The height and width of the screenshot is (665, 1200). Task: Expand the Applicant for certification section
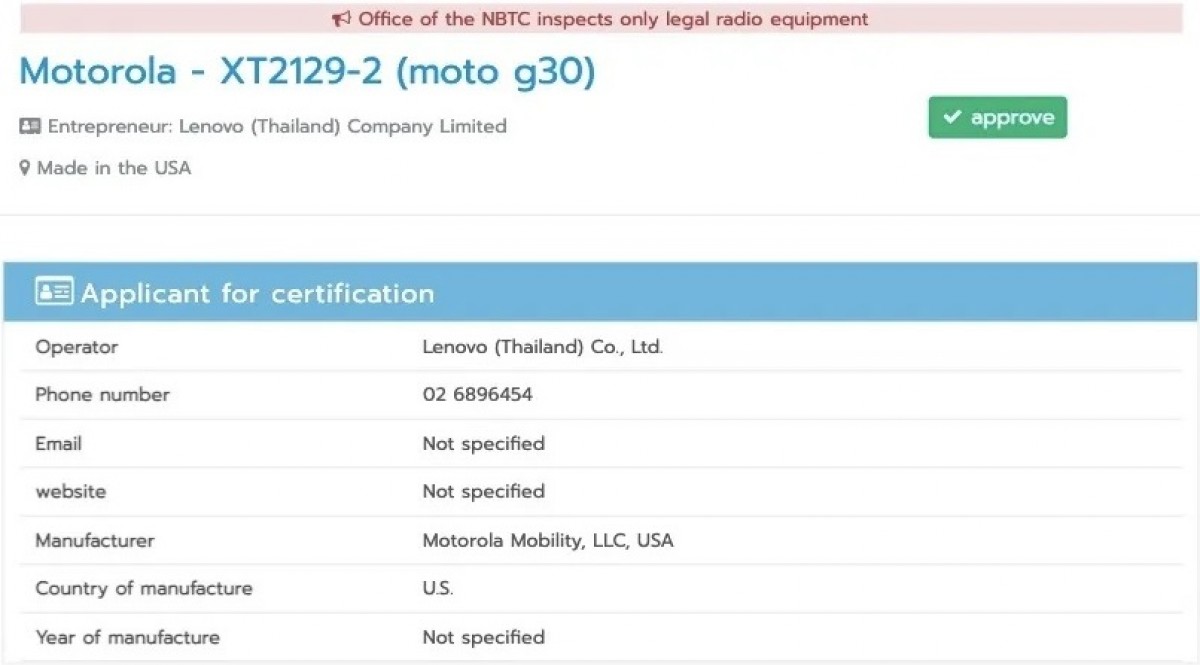coord(258,293)
